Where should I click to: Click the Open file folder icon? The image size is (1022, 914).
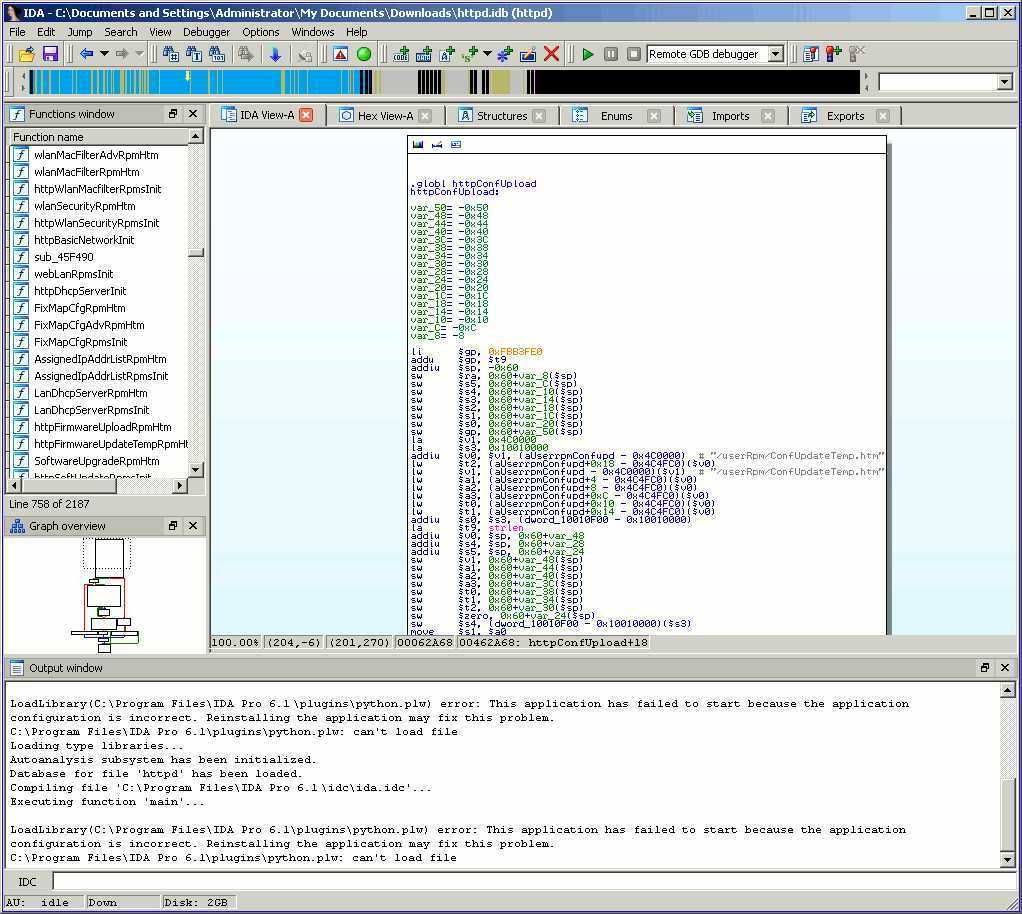click(x=27, y=54)
